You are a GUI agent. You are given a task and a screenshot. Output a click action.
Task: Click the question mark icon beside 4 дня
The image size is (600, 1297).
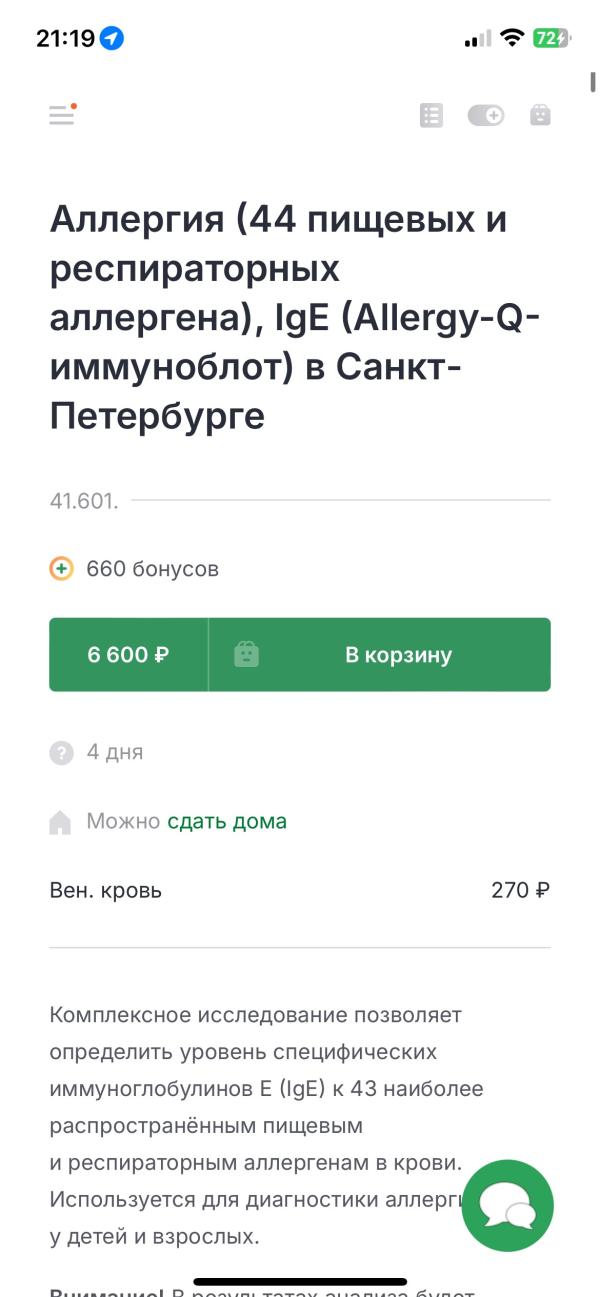click(62, 752)
